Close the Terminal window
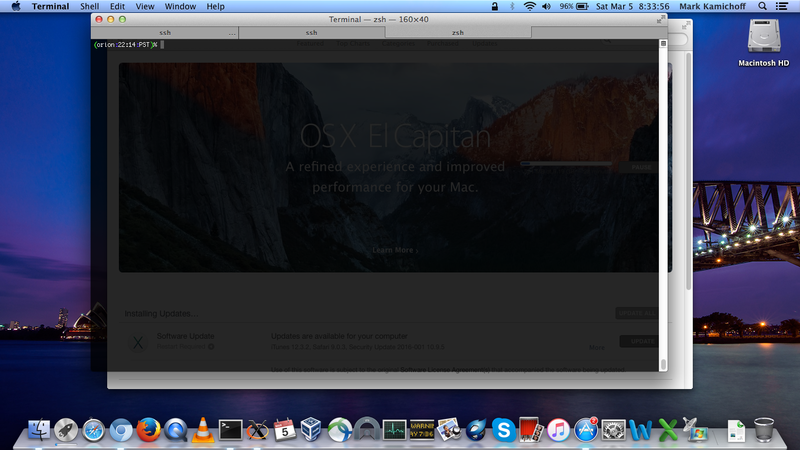Viewport: 800px width, 450px height. coord(99,19)
